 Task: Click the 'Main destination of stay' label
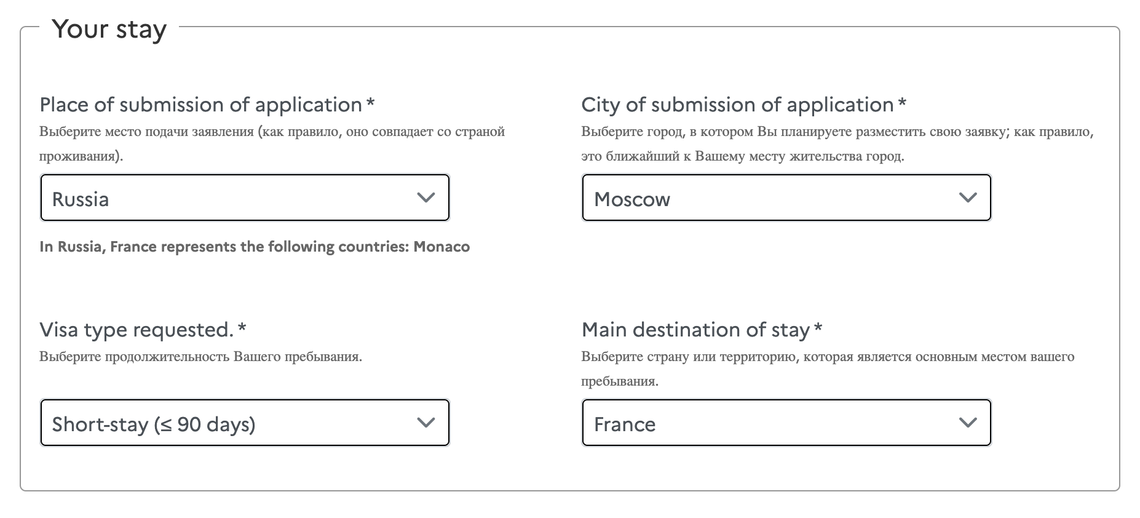point(696,330)
